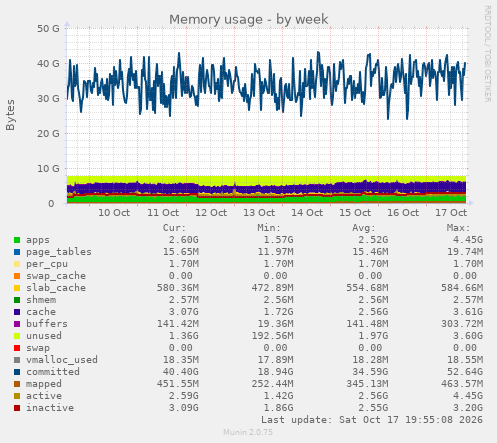Viewport: 497px width, 443px height.
Task: Select the 'inactive' legend label
Action: pos(50,408)
